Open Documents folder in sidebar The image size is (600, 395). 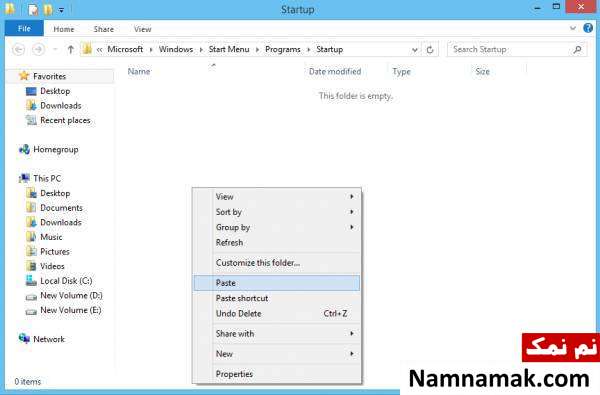(x=61, y=208)
